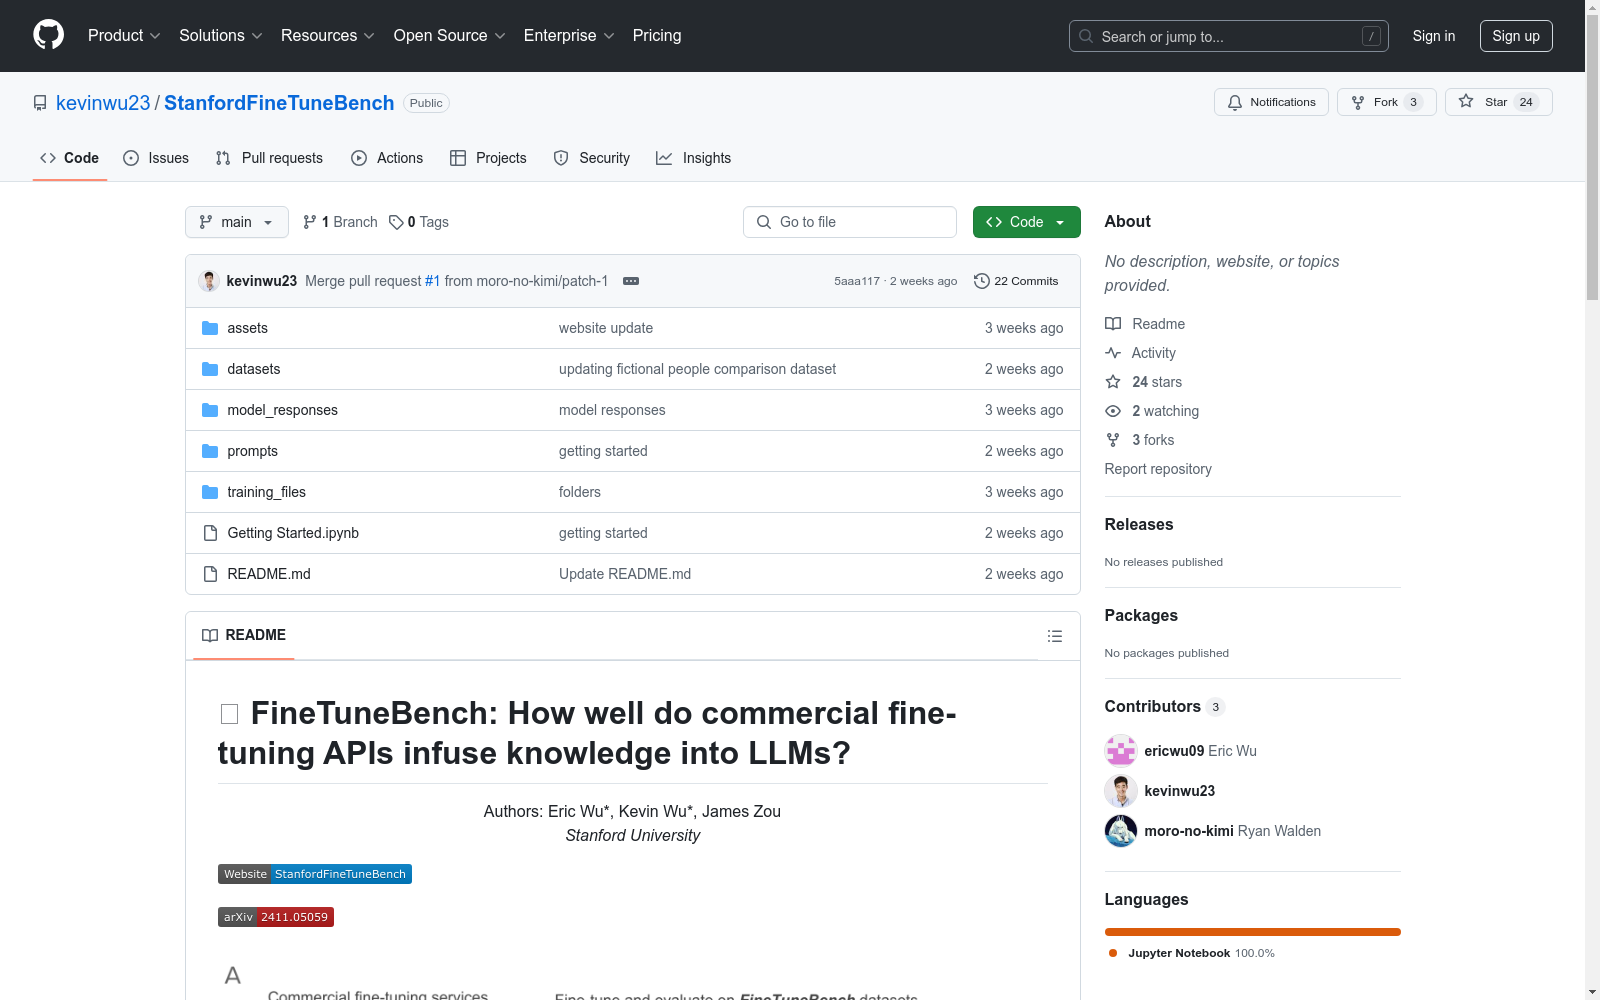Open the StanfordFineTuneBench repository link
1600x1000 pixels.
(279, 103)
